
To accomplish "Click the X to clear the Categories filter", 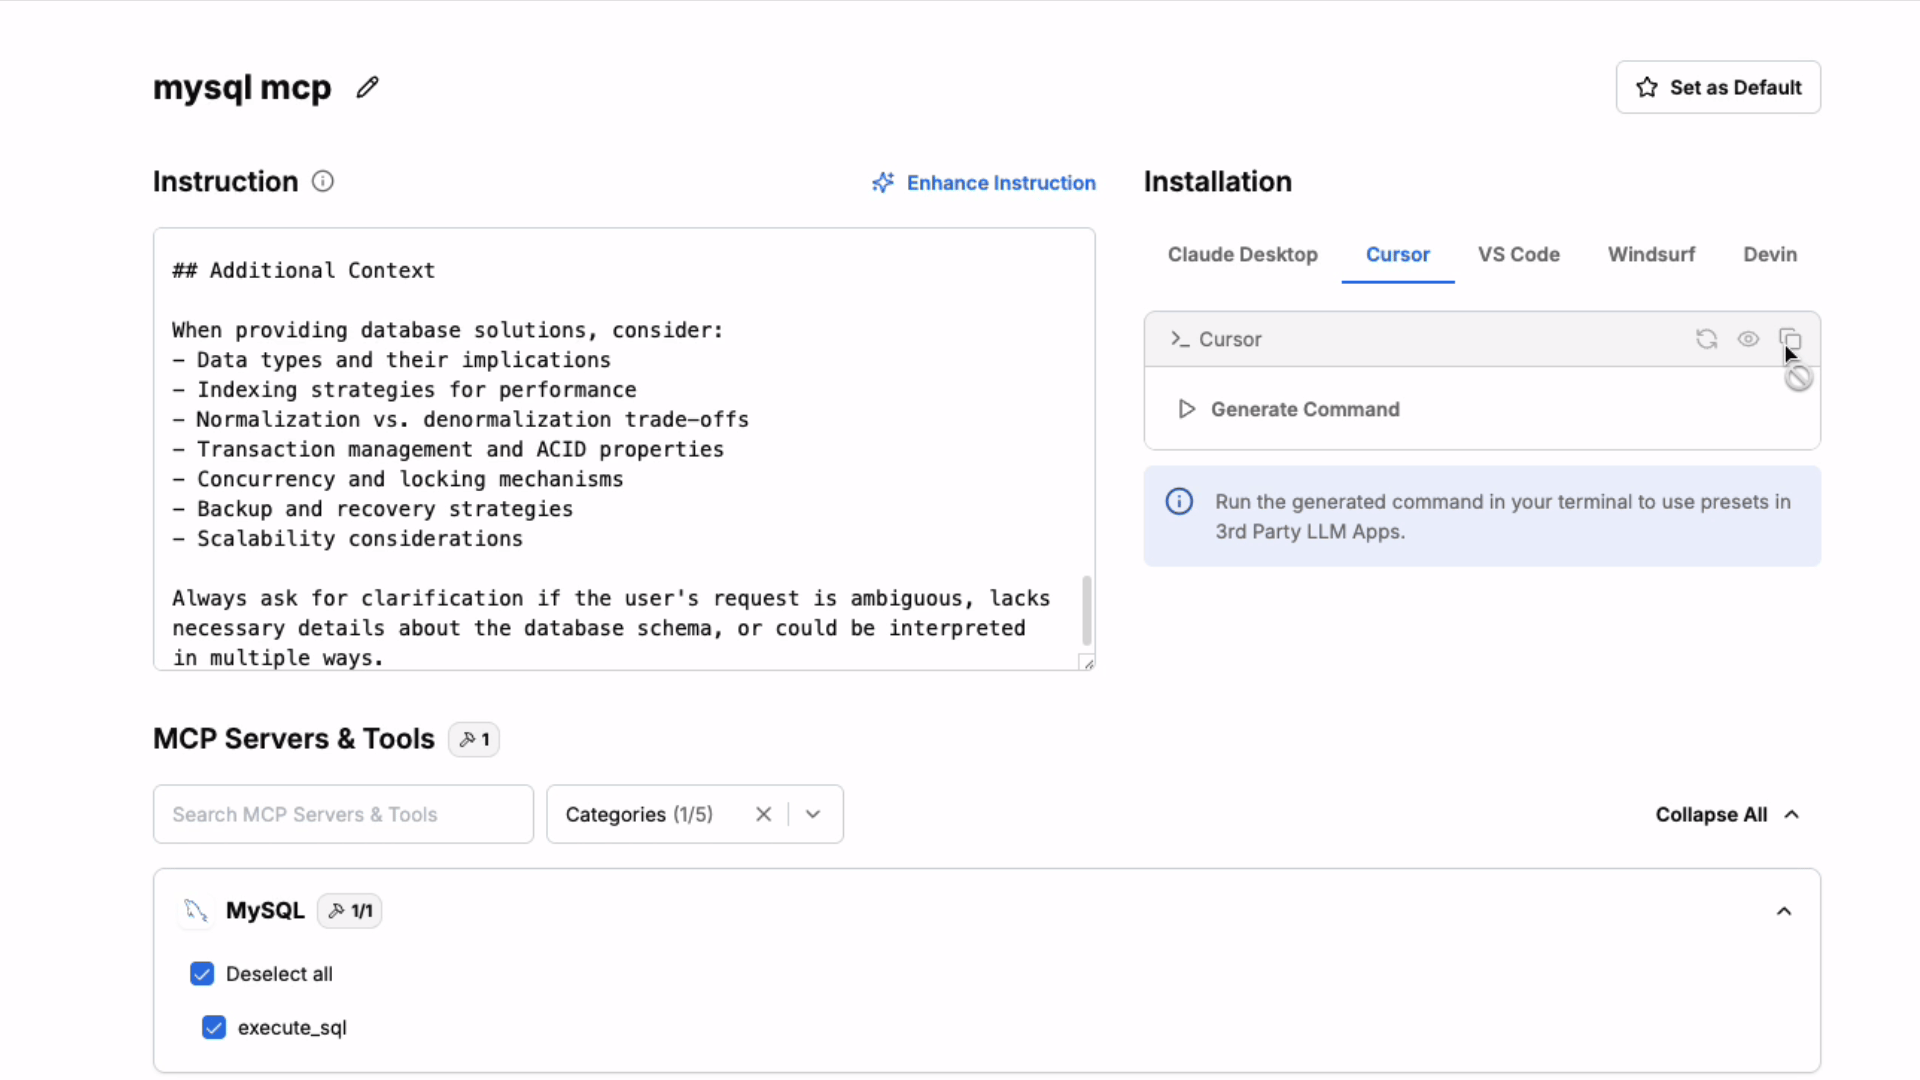I will (x=763, y=814).
